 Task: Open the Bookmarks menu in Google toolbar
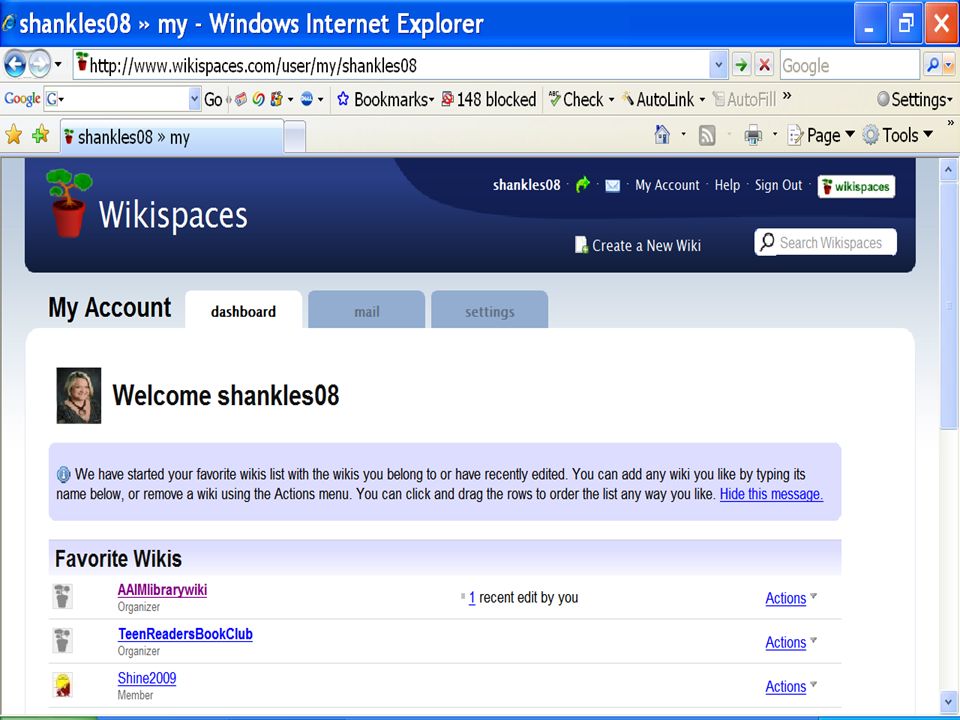pos(385,99)
